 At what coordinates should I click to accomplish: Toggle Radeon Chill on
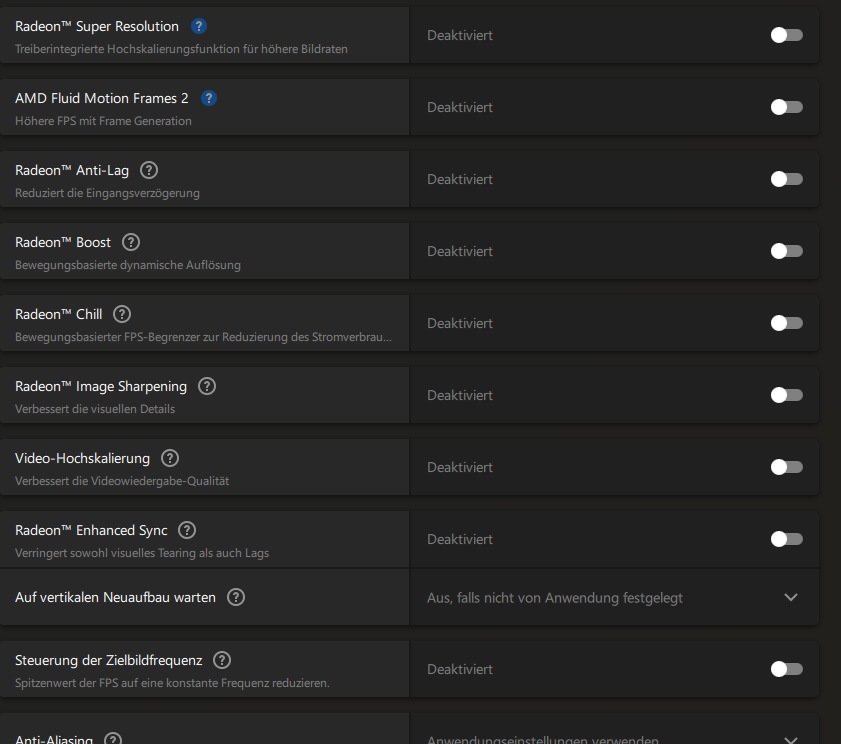[x=787, y=323]
